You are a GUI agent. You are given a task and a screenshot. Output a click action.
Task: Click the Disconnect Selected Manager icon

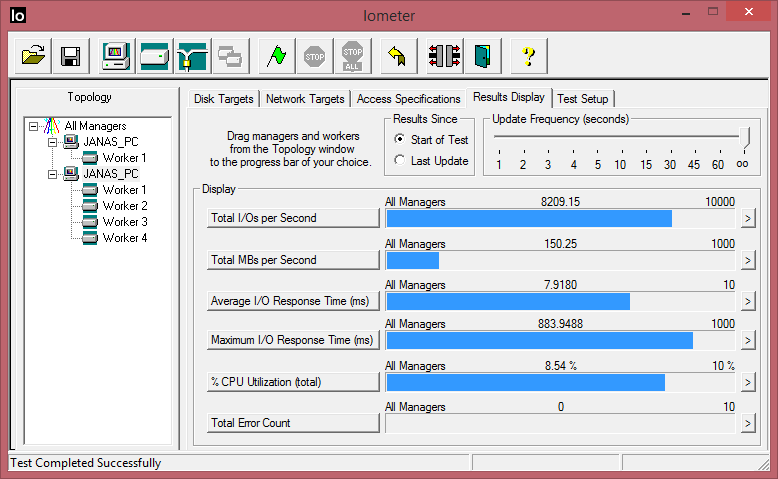click(x=445, y=56)
